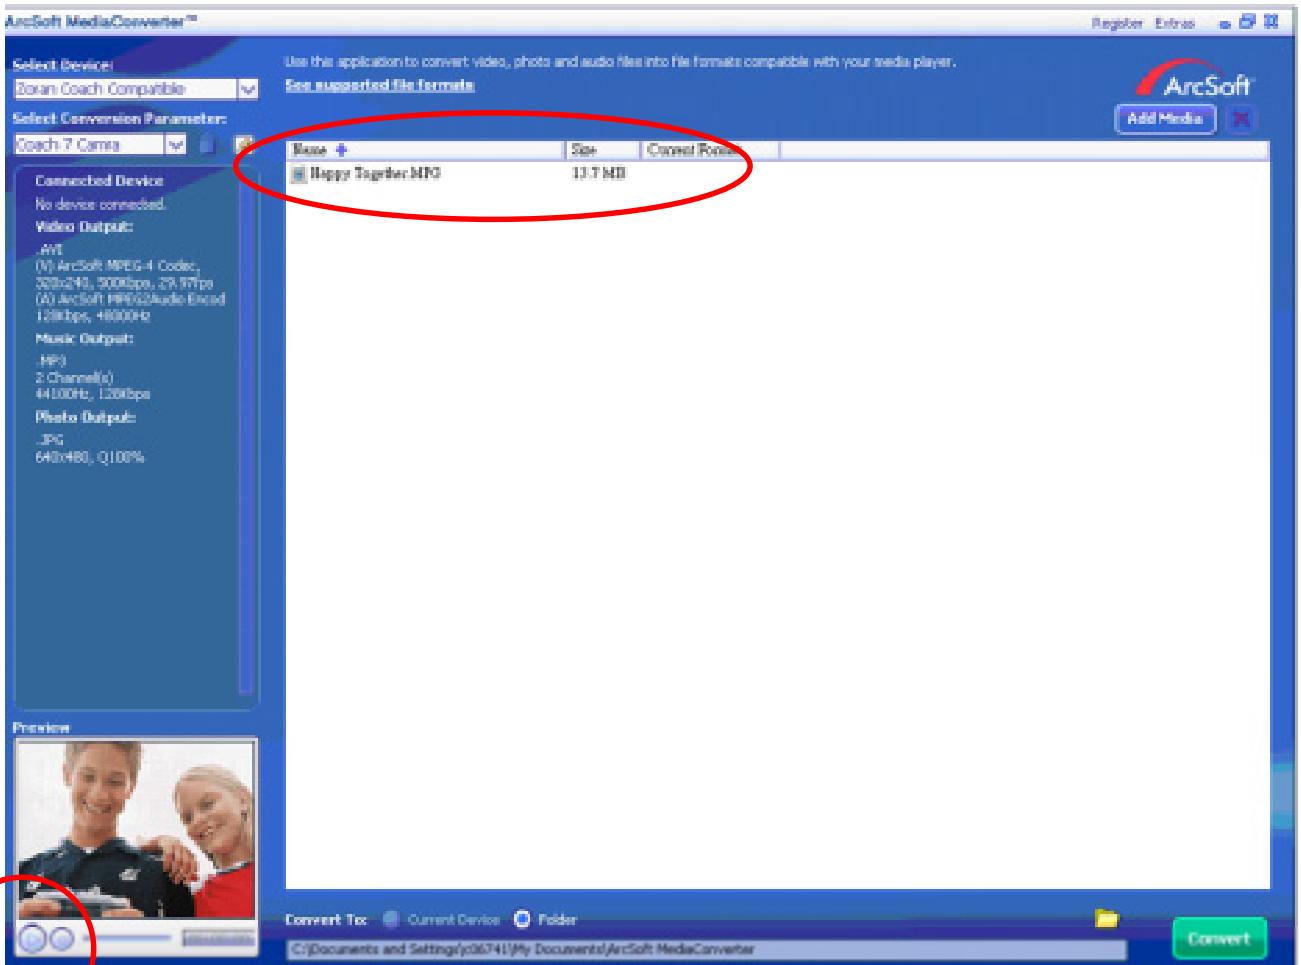The image size is (1301, 965).
Task: Click the Convert Format column header
Action: [709, 150]
